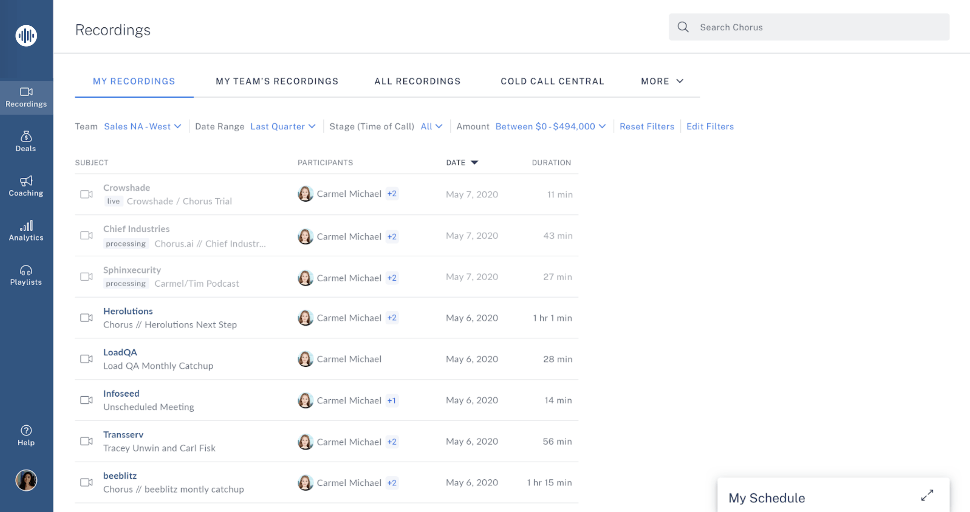
Task: Click the 'processing' badge on Chief Industries
Action: (x=126, y=244)
